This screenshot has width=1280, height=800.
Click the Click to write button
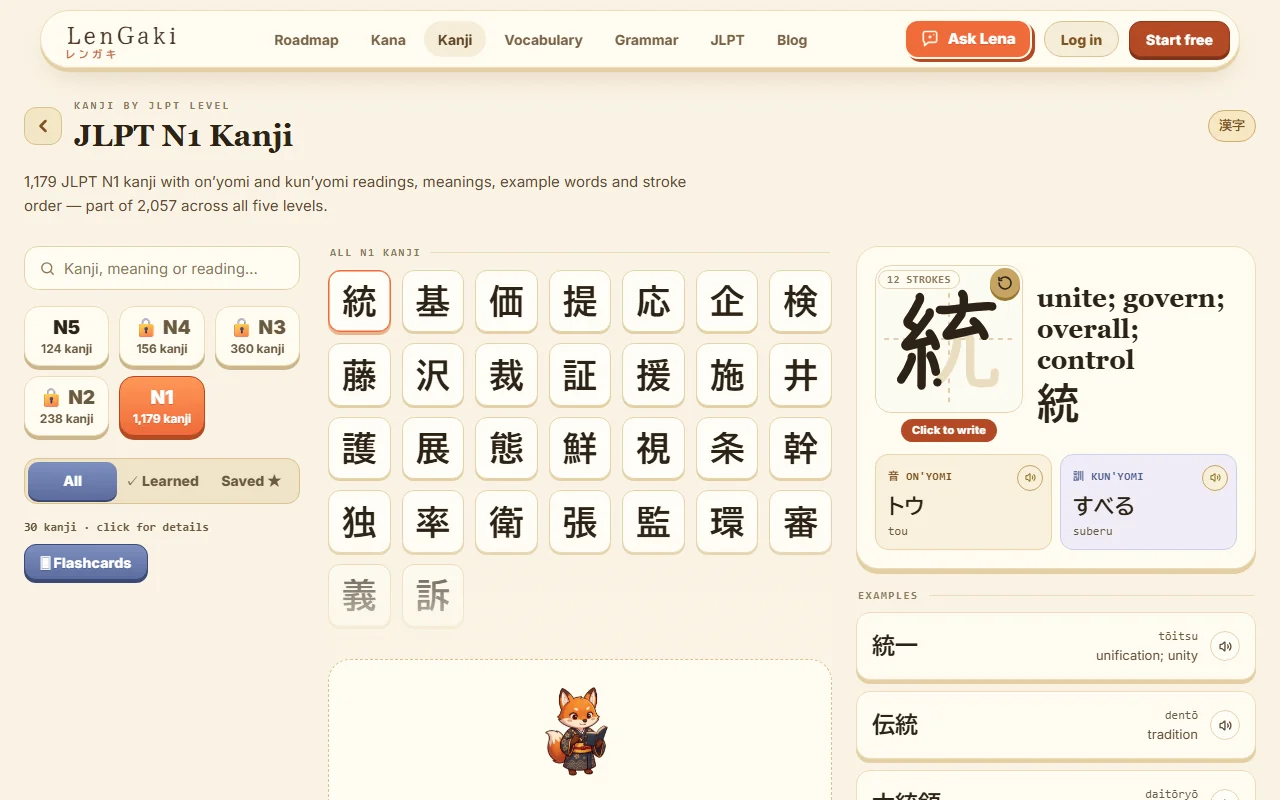pos(949,430)
